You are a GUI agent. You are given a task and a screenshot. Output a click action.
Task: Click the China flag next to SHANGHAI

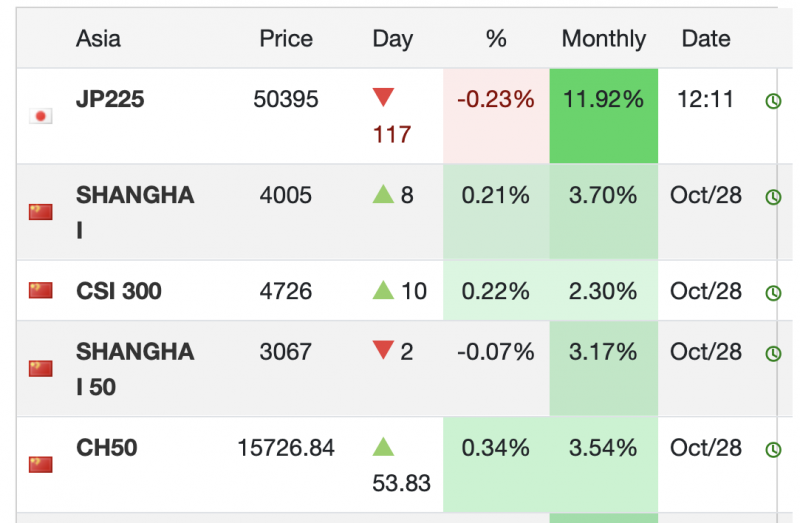(41, 212)
